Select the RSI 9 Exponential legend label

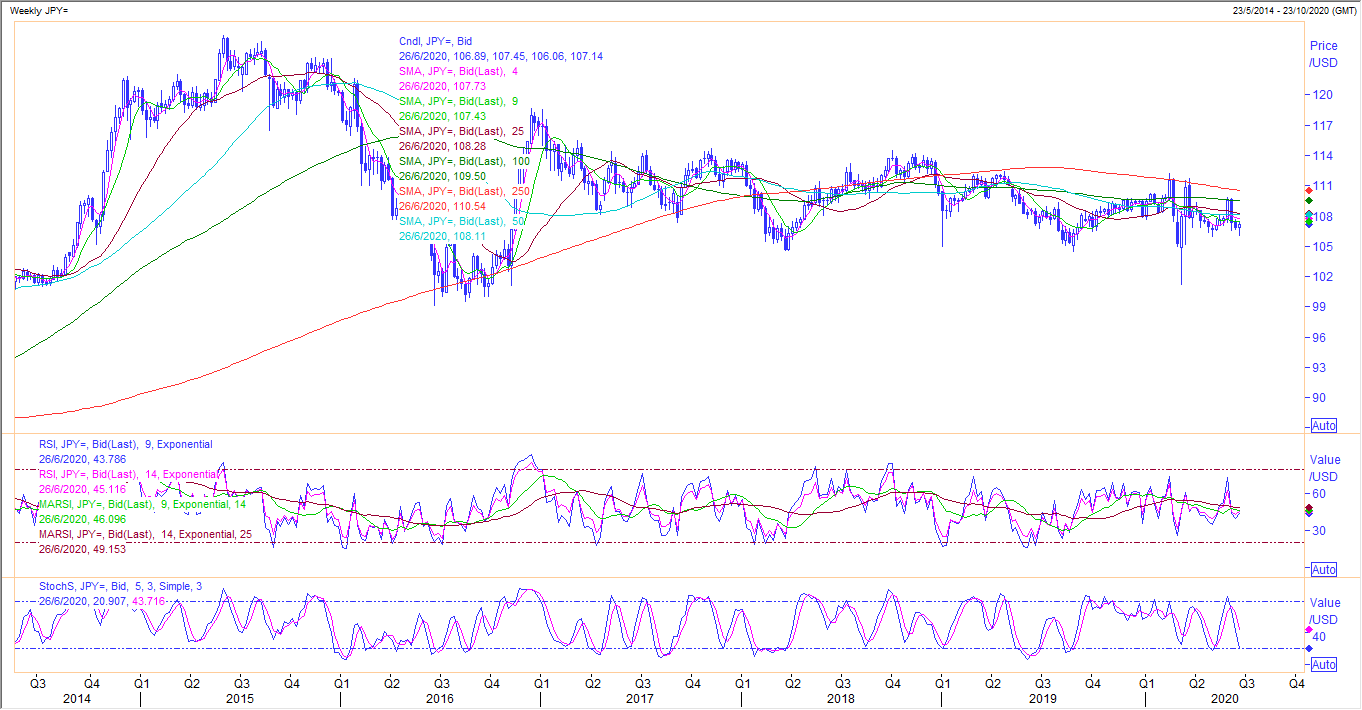pos(125,444)
